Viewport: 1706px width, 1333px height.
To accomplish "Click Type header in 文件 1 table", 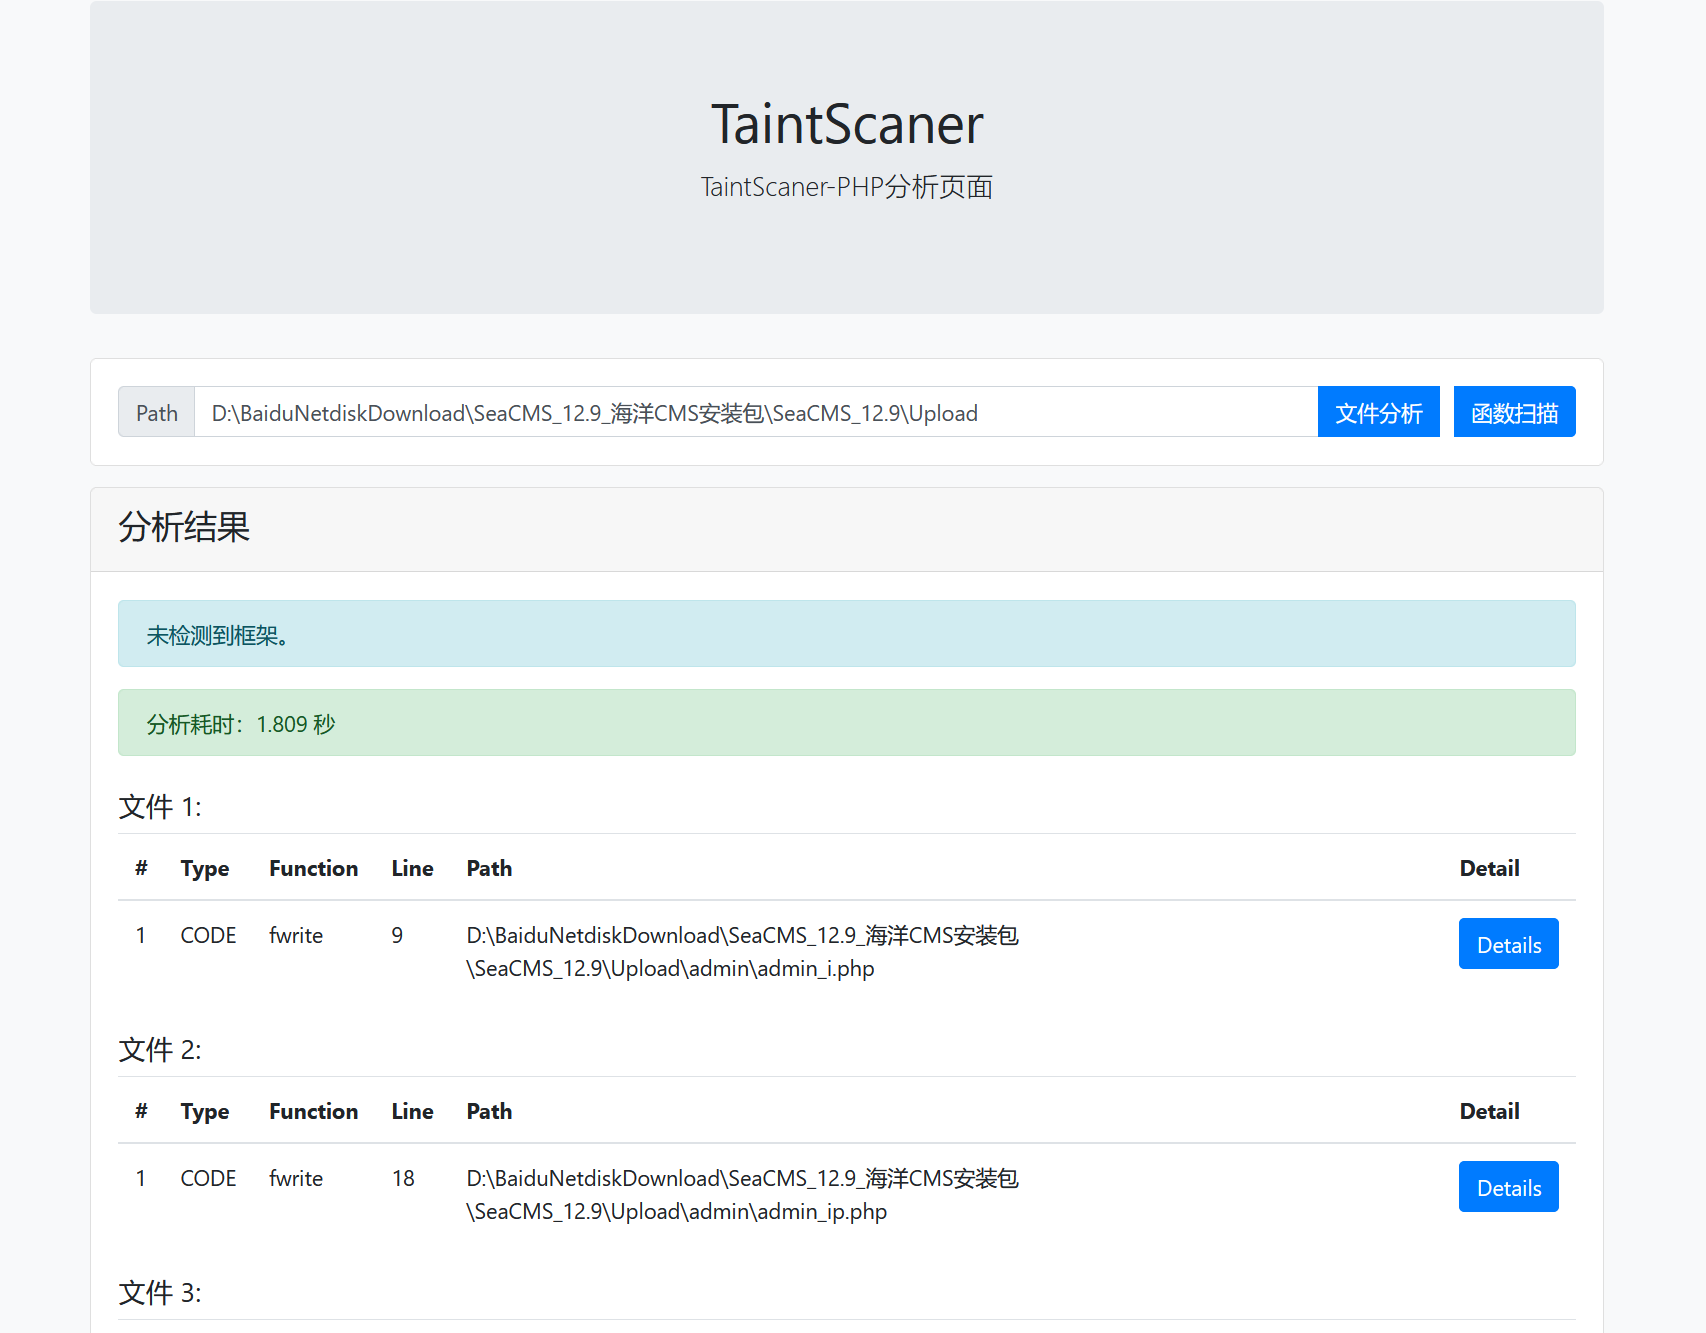I will (x=205, y=868).
